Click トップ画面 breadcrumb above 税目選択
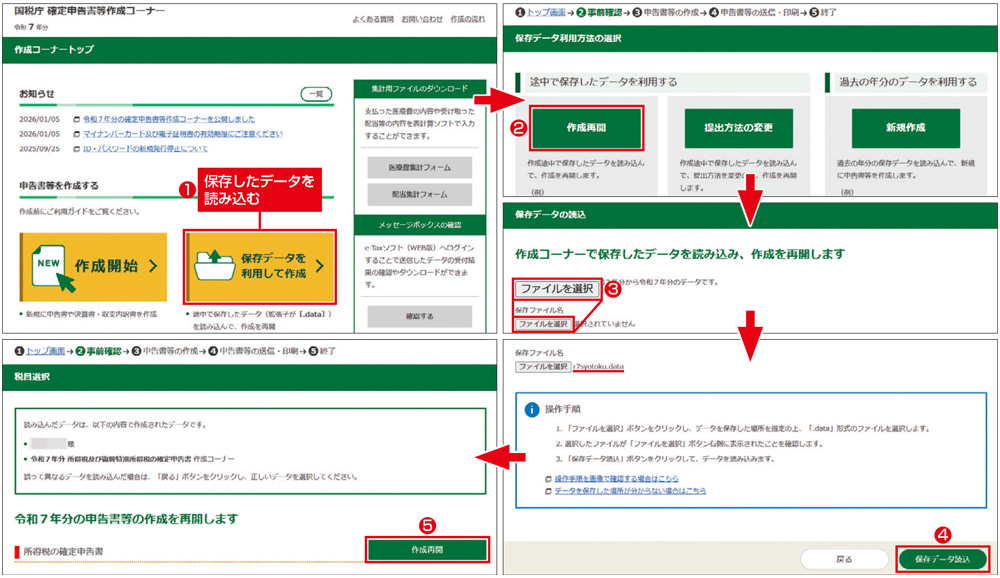The image size is (1000, 578). 45,351
